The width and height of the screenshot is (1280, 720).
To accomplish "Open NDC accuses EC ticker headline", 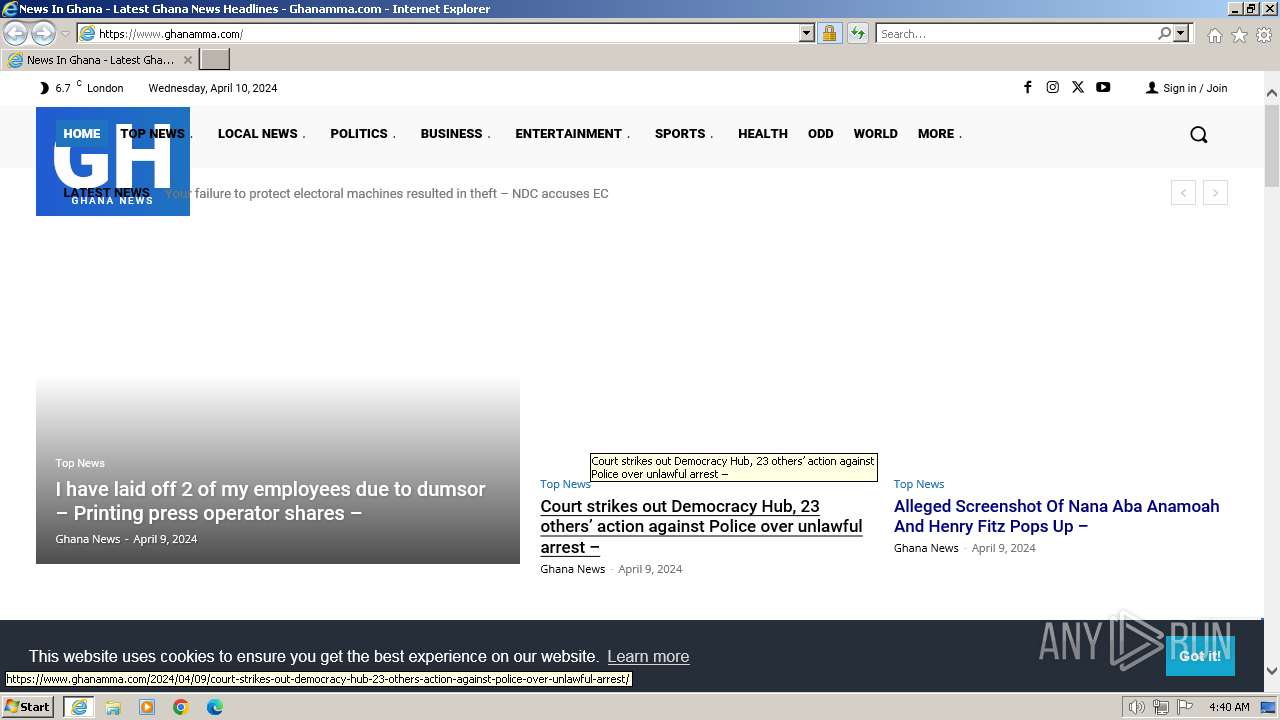I will (x=387, y=194).
